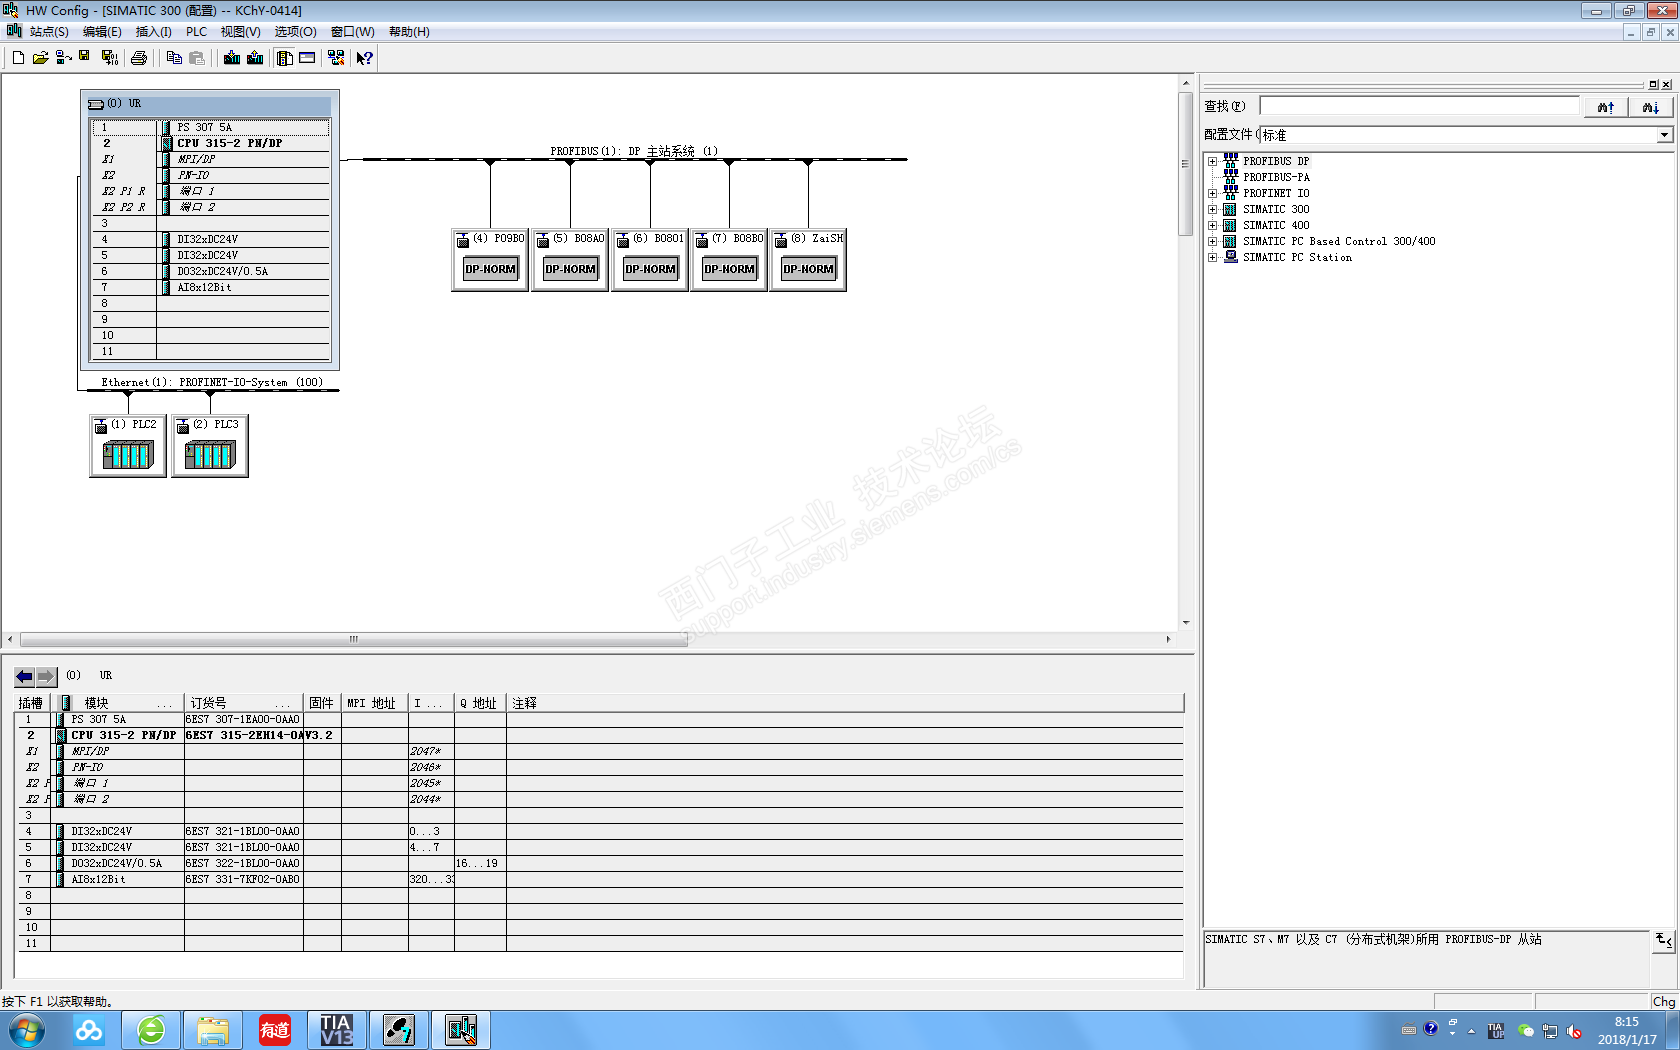
Task: Select DP slave (4) FO9B0 module
Action: pos(490,259)
